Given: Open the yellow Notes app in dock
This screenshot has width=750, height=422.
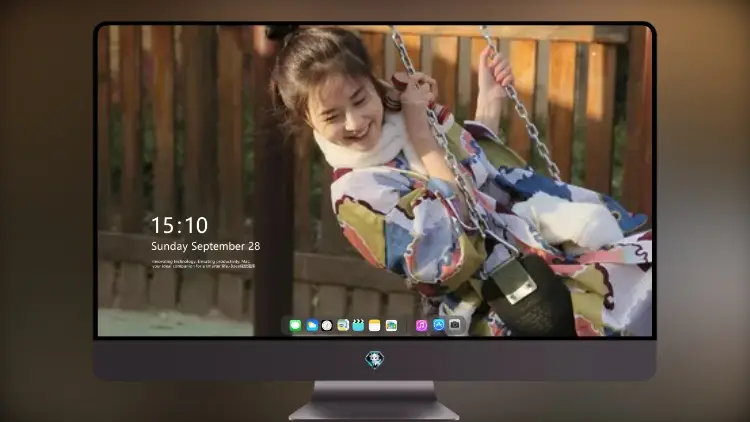Looking at the screenshot, I should click(x=375, y=325).
